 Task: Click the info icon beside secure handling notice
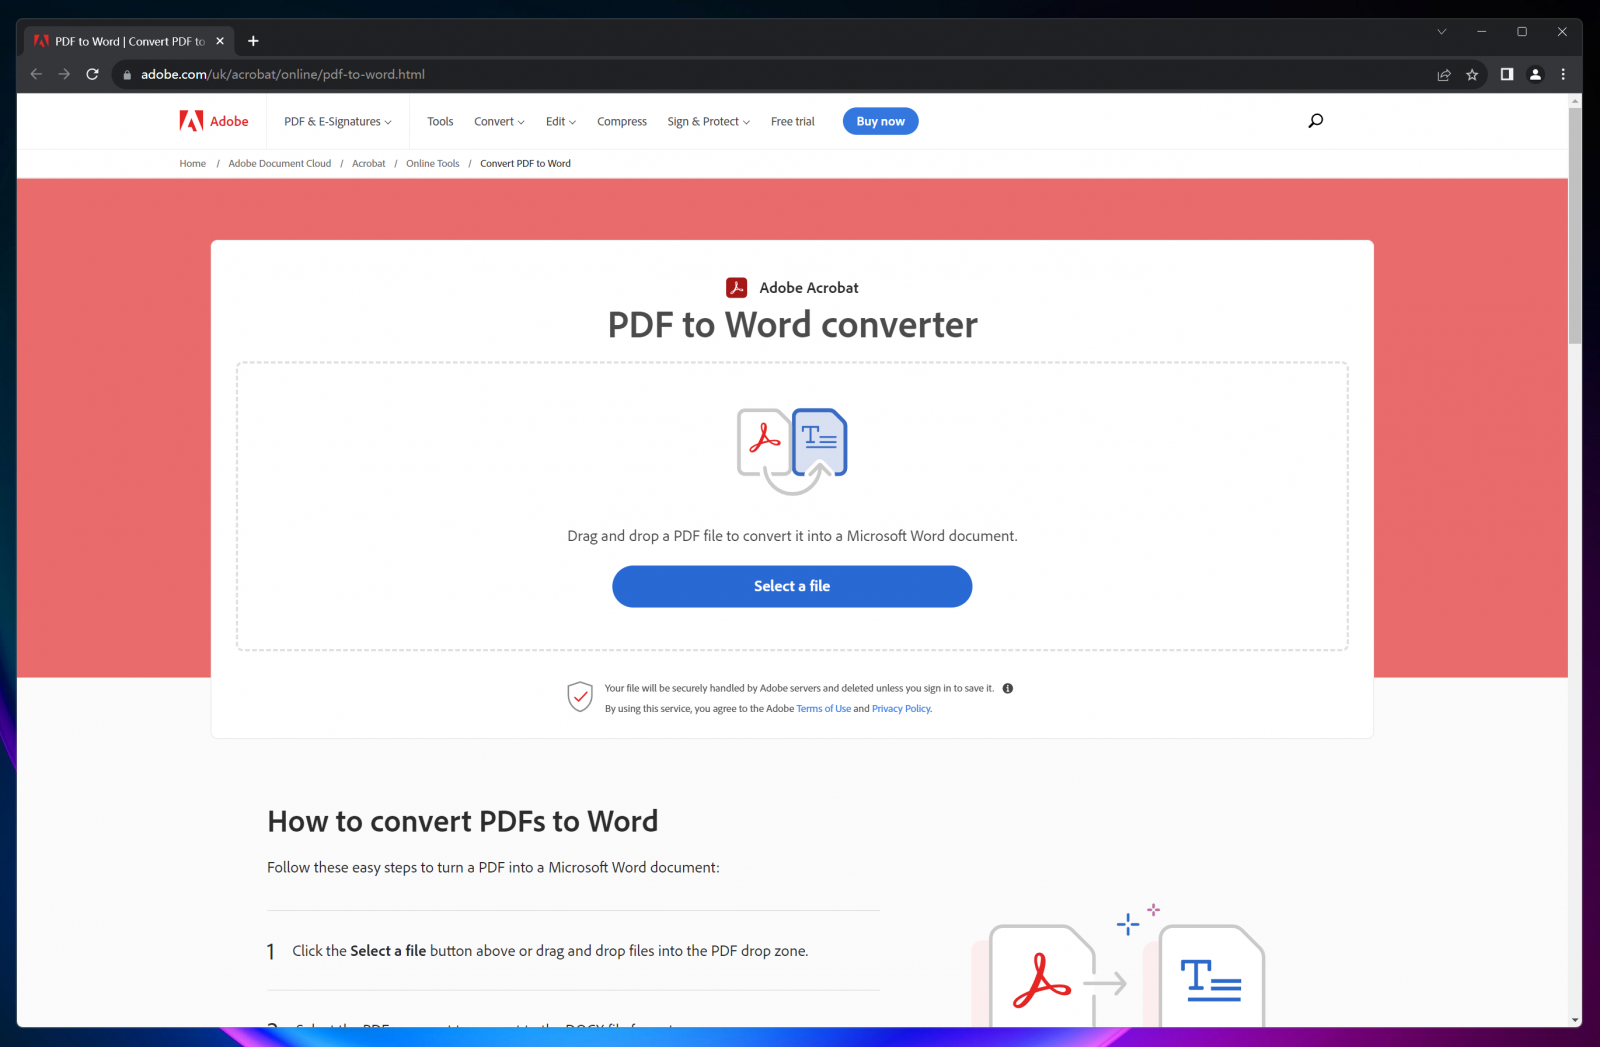(1008, 688)
